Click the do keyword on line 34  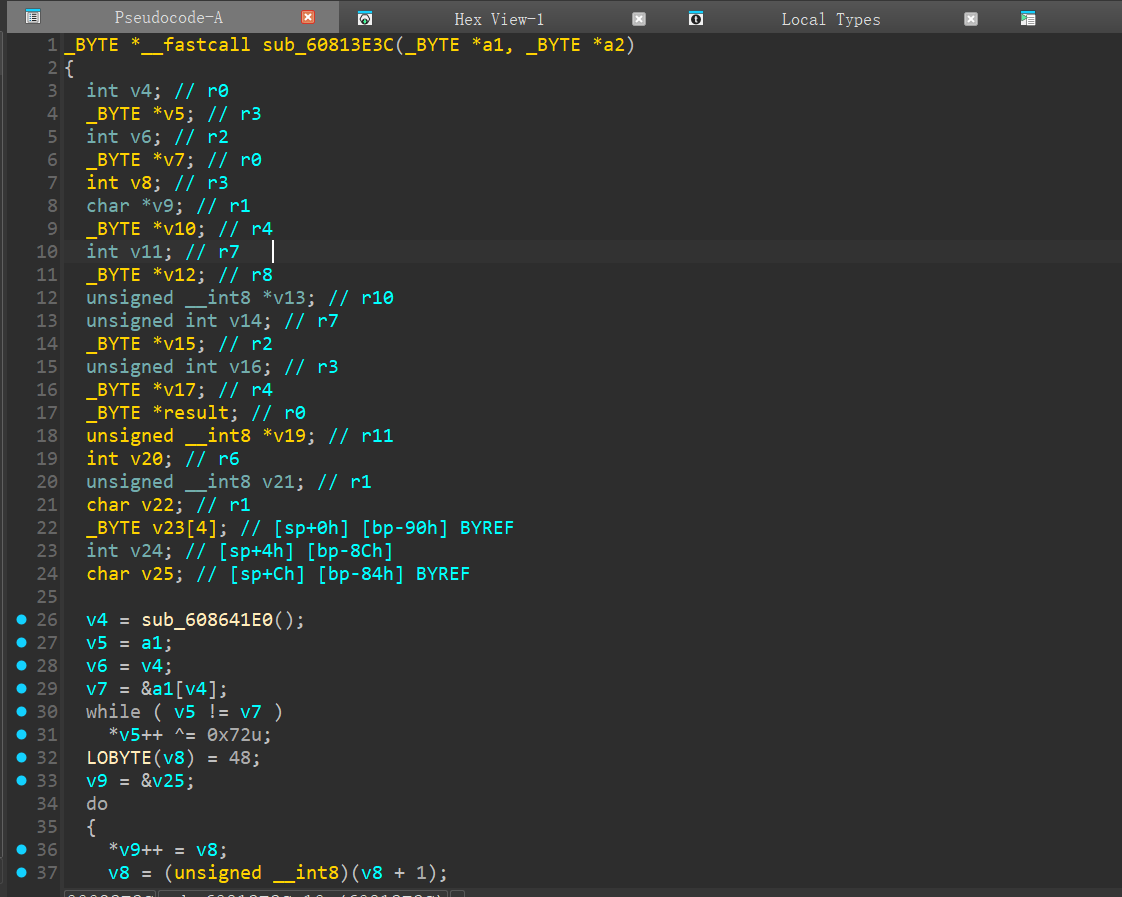pos(97,803)
